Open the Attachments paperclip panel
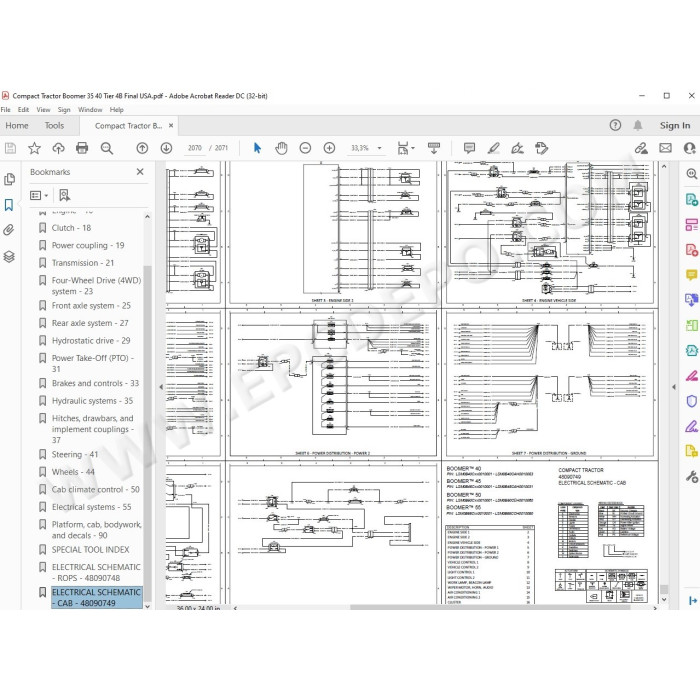The width and height of the screenshot is (700, 700). pos(9,230)
